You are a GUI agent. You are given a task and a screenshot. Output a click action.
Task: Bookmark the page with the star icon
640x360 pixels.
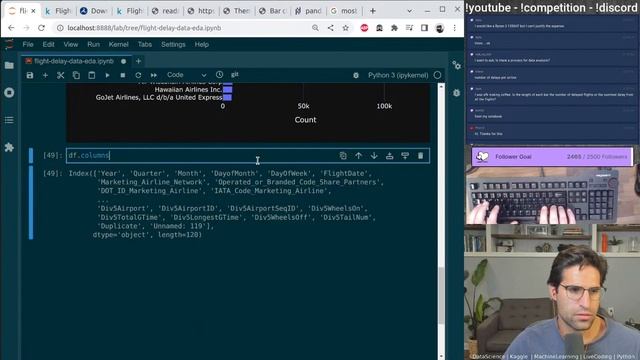[346, 28]
